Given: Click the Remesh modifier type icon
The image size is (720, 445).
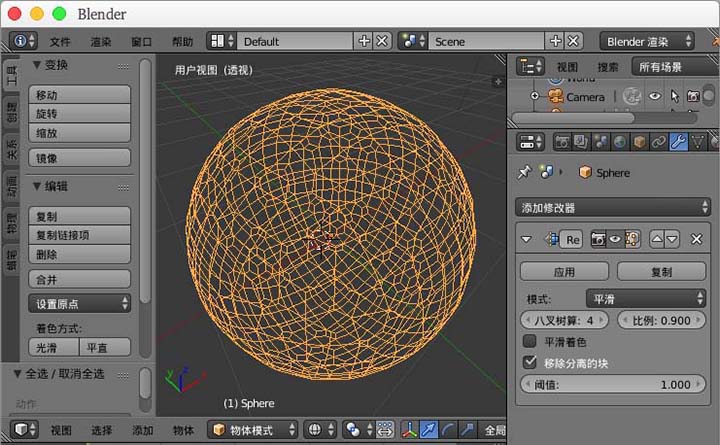Looking at the screenshot, I should click(551, 239).
